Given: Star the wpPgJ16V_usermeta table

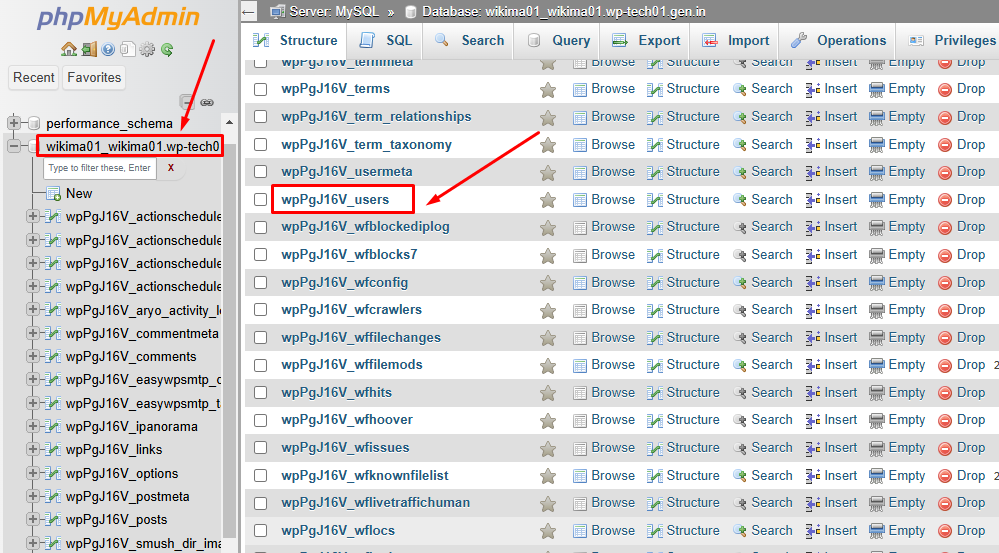Looking at the screenshot, I should [x=547, y=172].
